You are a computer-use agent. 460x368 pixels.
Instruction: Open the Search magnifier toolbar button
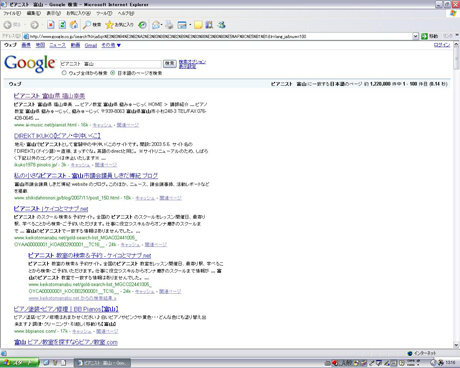pos(92,25)
